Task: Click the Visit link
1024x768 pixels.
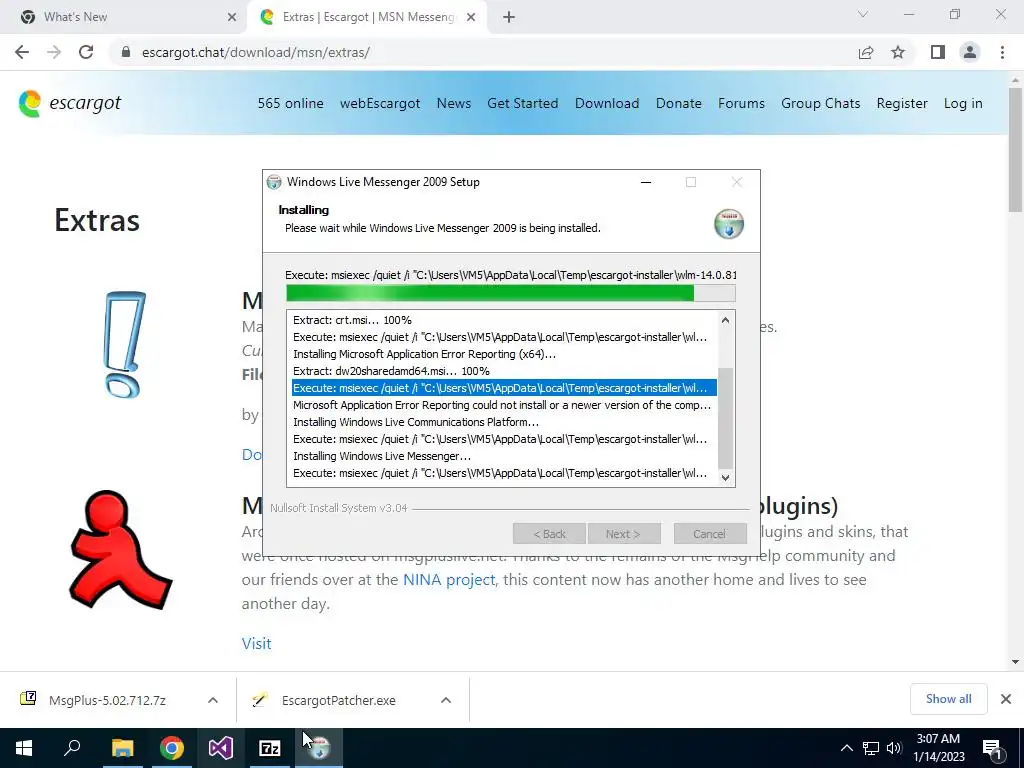Action: (x=257, y=643)
